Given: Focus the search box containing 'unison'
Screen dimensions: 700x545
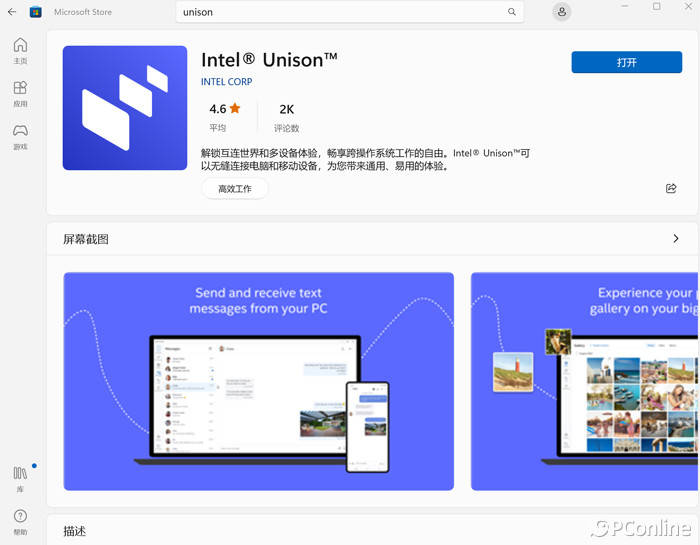Looking at the screenshot, I should [350, 12].
